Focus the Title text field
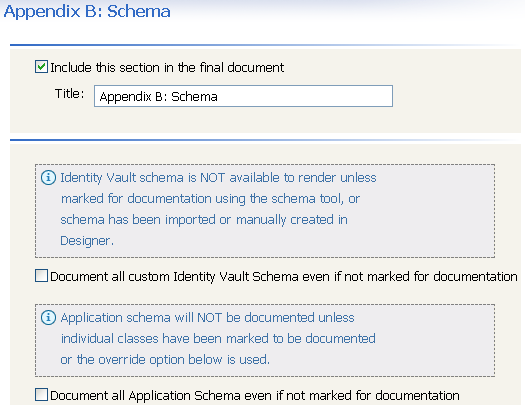This screenshot has height=405, width=525. tap(243, 96)
